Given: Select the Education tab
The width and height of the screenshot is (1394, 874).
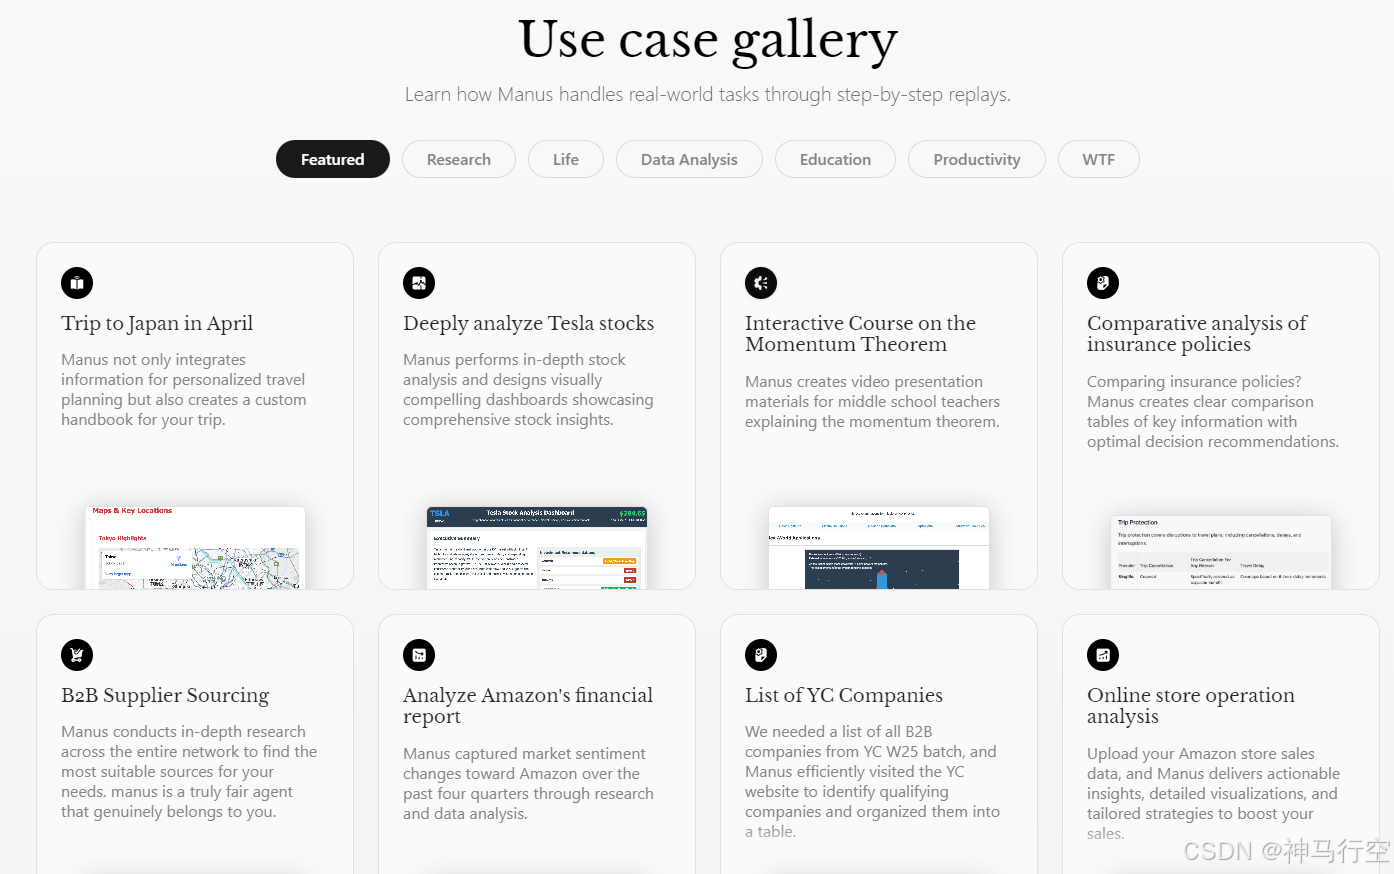Looking at the screenshot, I should [835, 159].
